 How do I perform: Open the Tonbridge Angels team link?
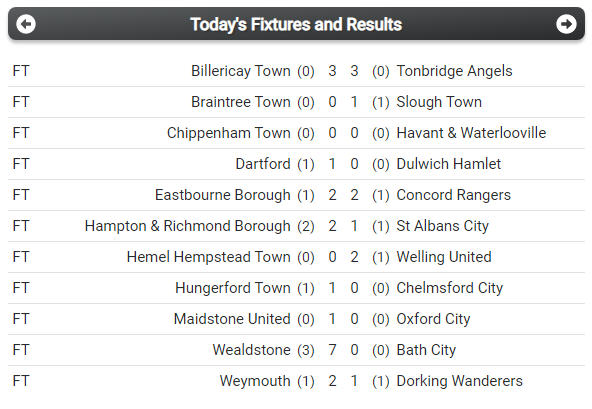pyautogui.click(x=454, y=71)
